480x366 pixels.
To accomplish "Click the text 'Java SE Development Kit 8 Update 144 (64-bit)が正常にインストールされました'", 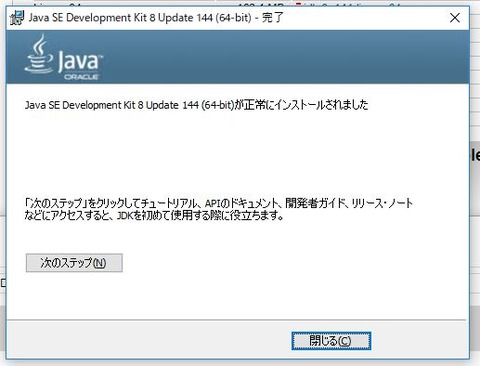I will click(x=197, y=105).
